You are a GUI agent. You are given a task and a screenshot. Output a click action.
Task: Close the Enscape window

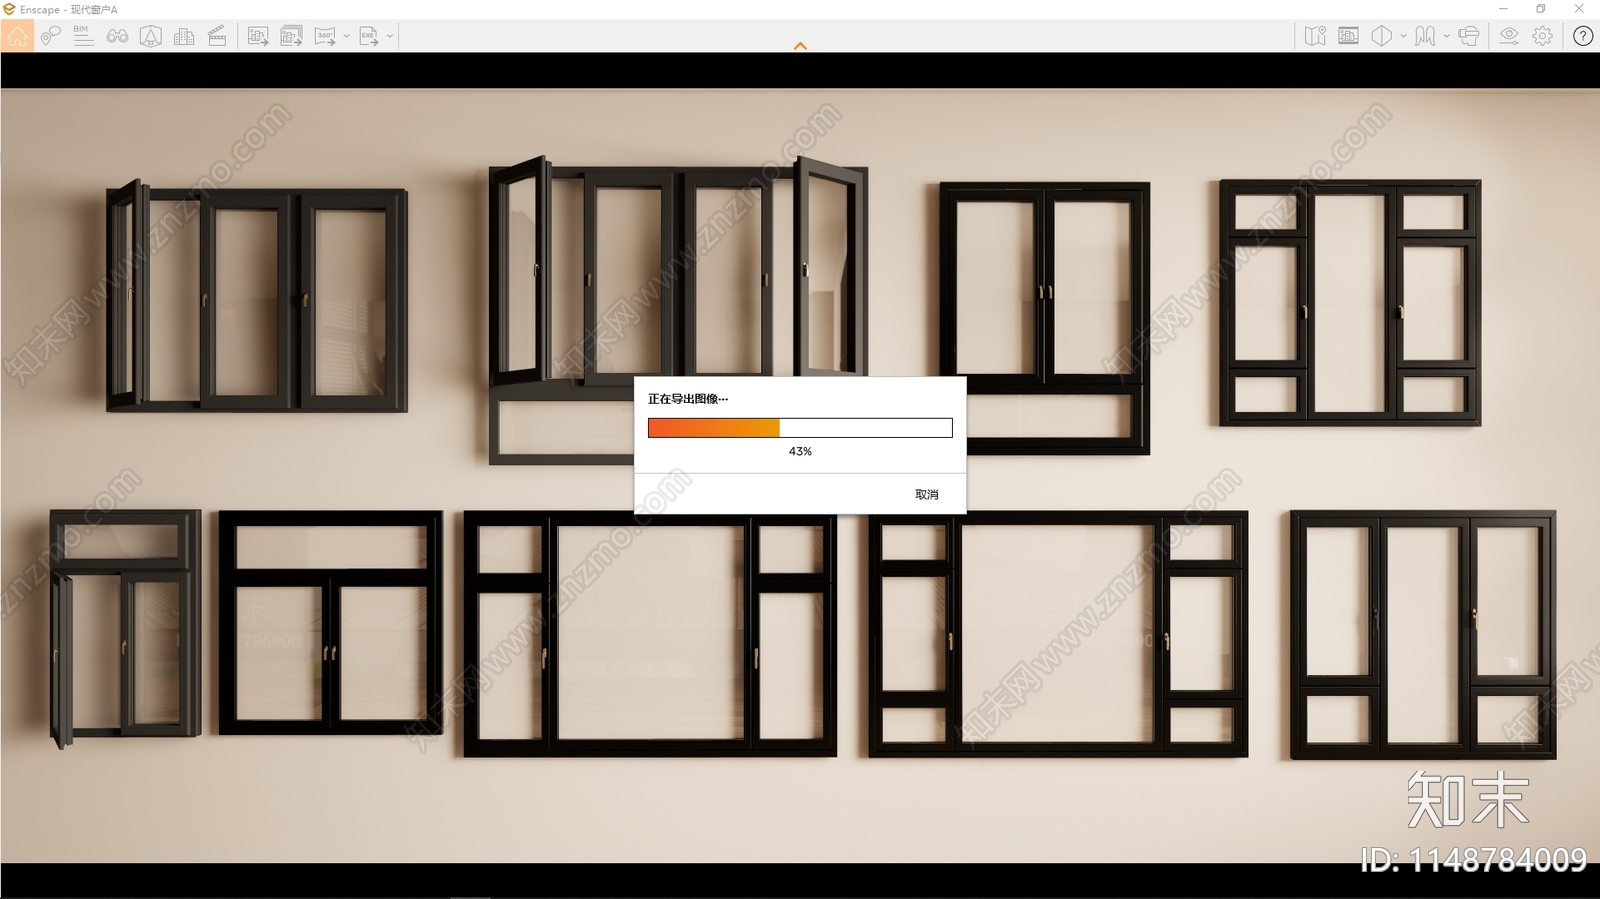click(1579, 9)
